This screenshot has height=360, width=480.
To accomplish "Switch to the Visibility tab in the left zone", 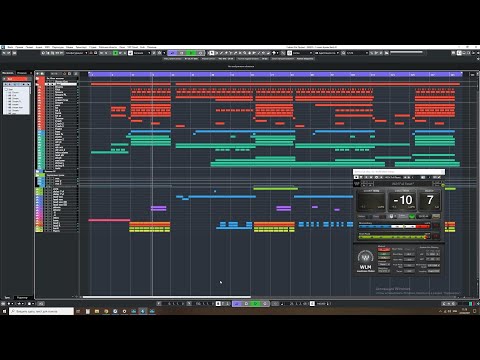I will tap(22, 73).
